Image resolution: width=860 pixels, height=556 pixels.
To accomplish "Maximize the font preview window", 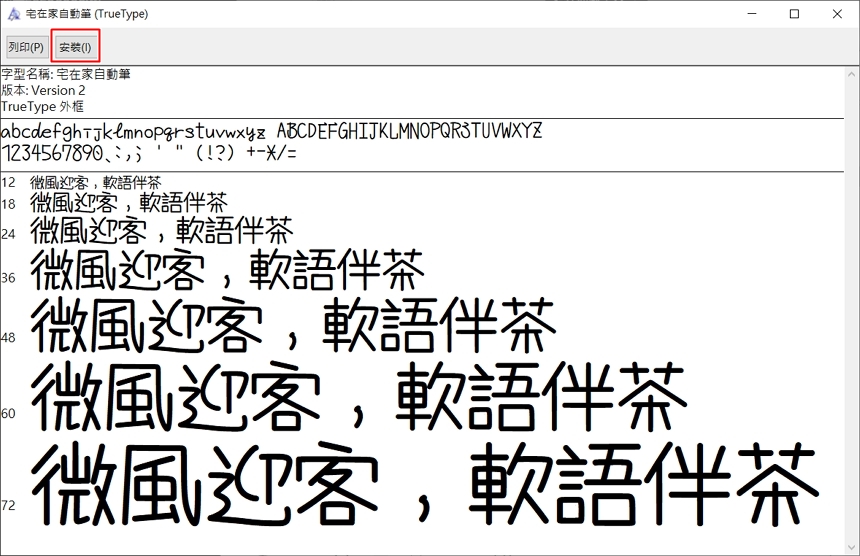I will click(x=794, y=14).
